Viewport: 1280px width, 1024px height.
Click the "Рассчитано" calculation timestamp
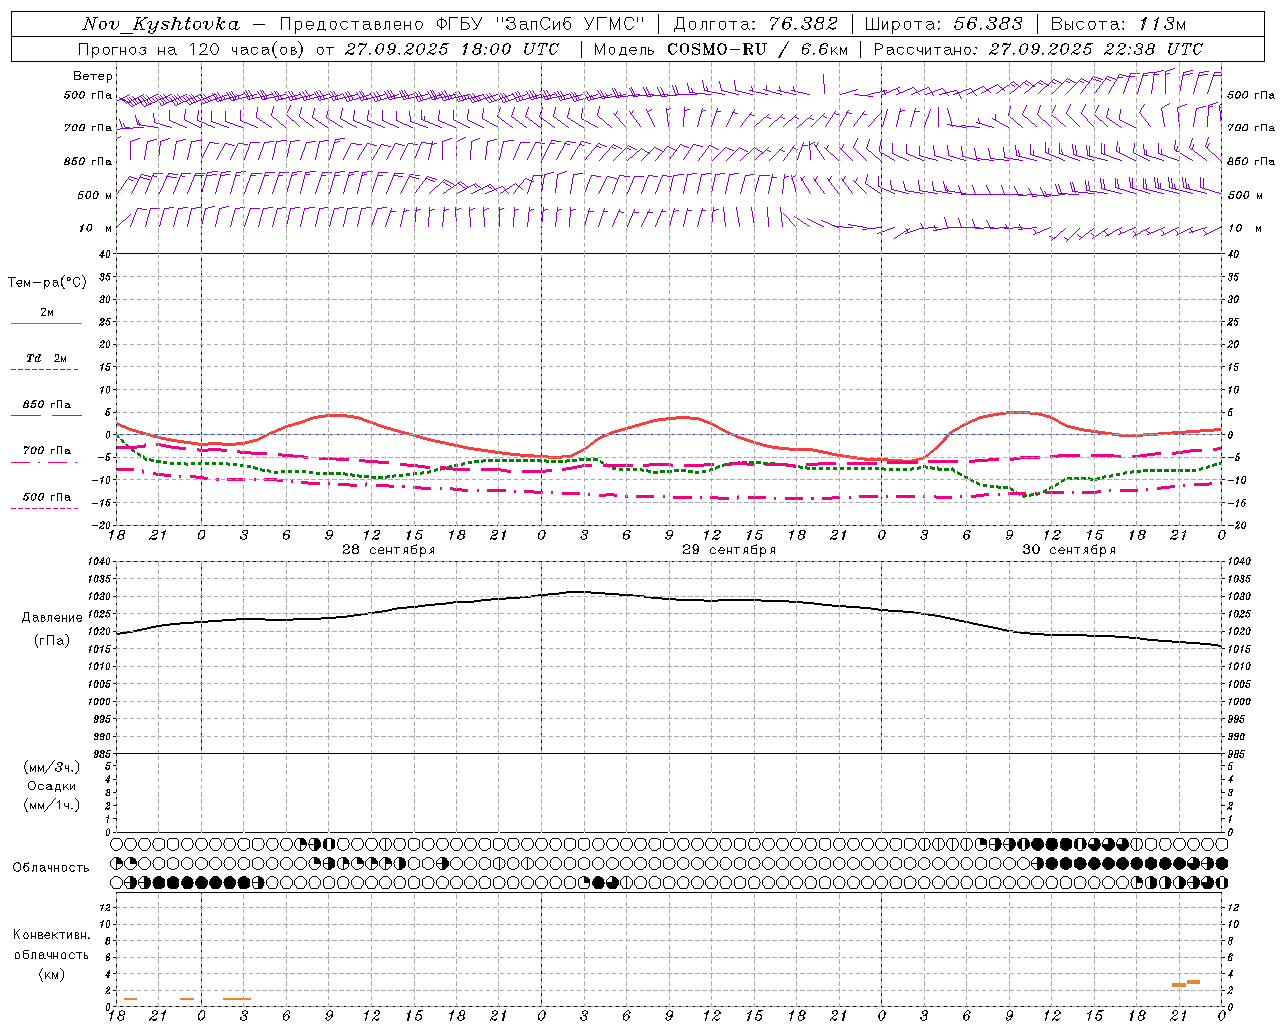pos(1038,49)
